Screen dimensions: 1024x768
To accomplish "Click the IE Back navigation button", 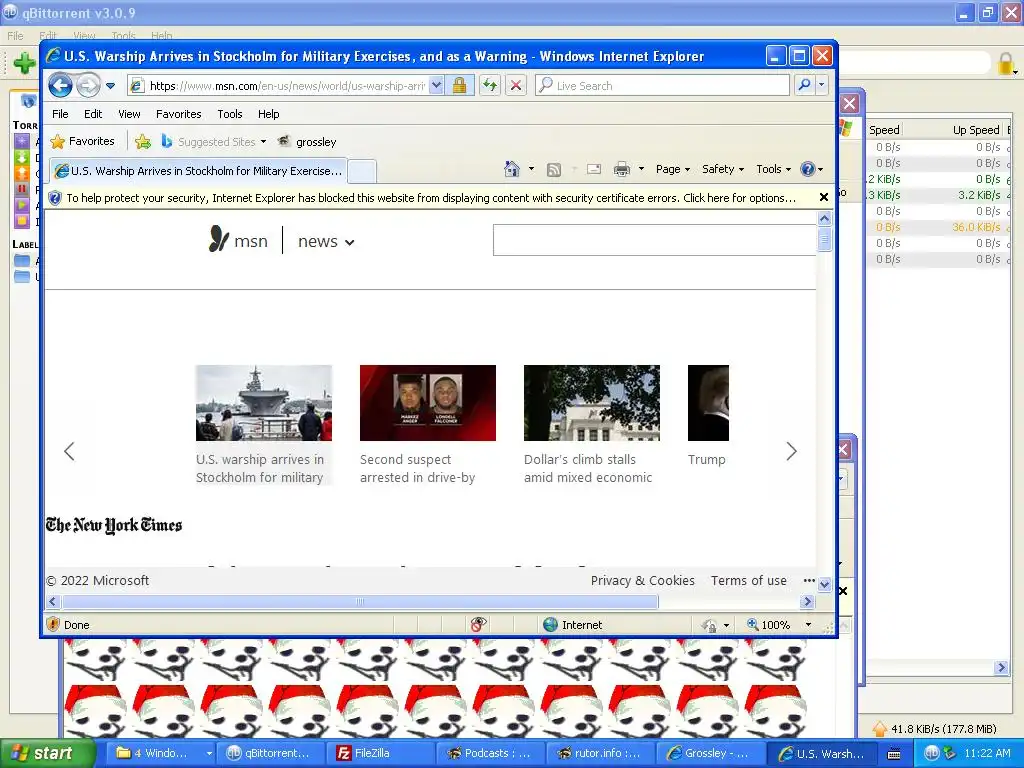I will 60,86.
